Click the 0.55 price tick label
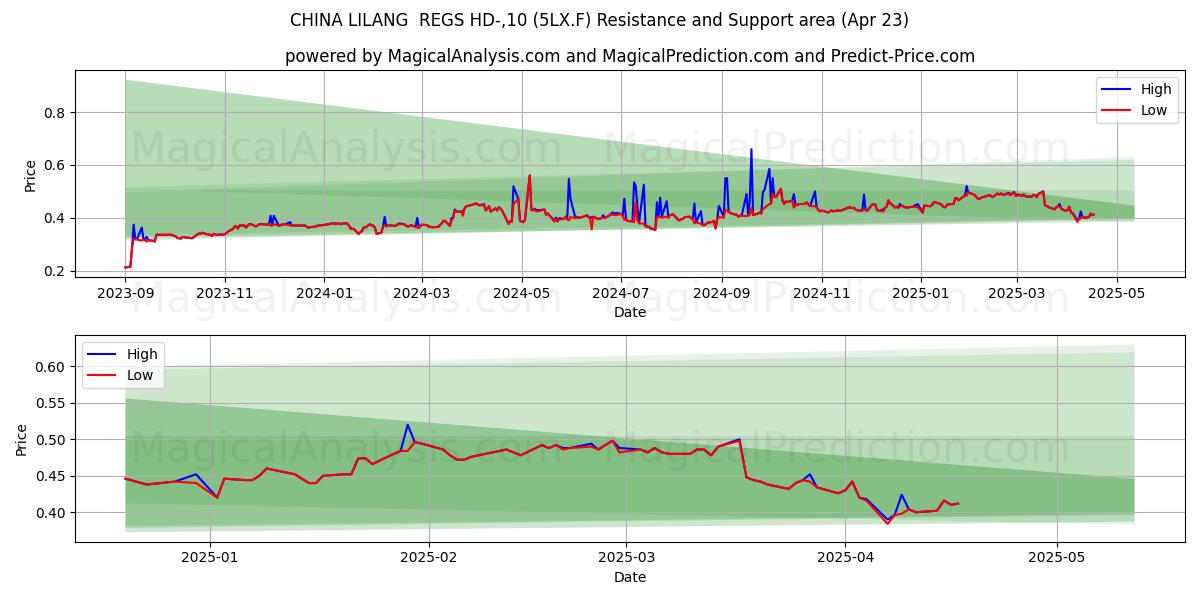Image resolution: width=1200 pixels, height=600 pixels. (53, 404)
